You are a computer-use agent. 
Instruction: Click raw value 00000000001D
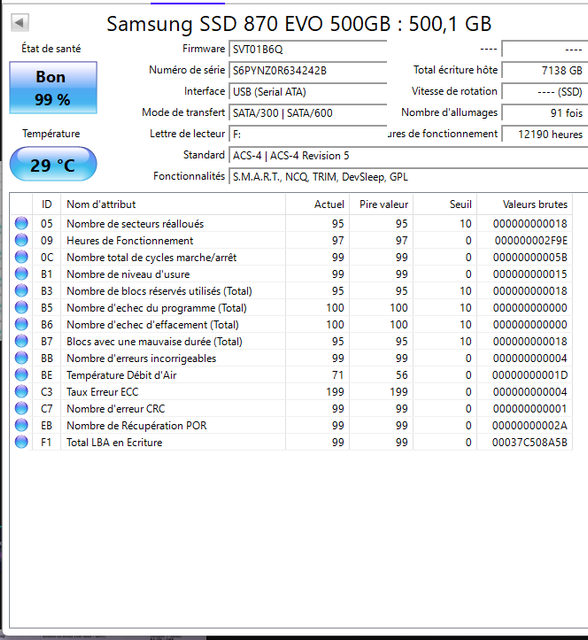click(530, 375)
